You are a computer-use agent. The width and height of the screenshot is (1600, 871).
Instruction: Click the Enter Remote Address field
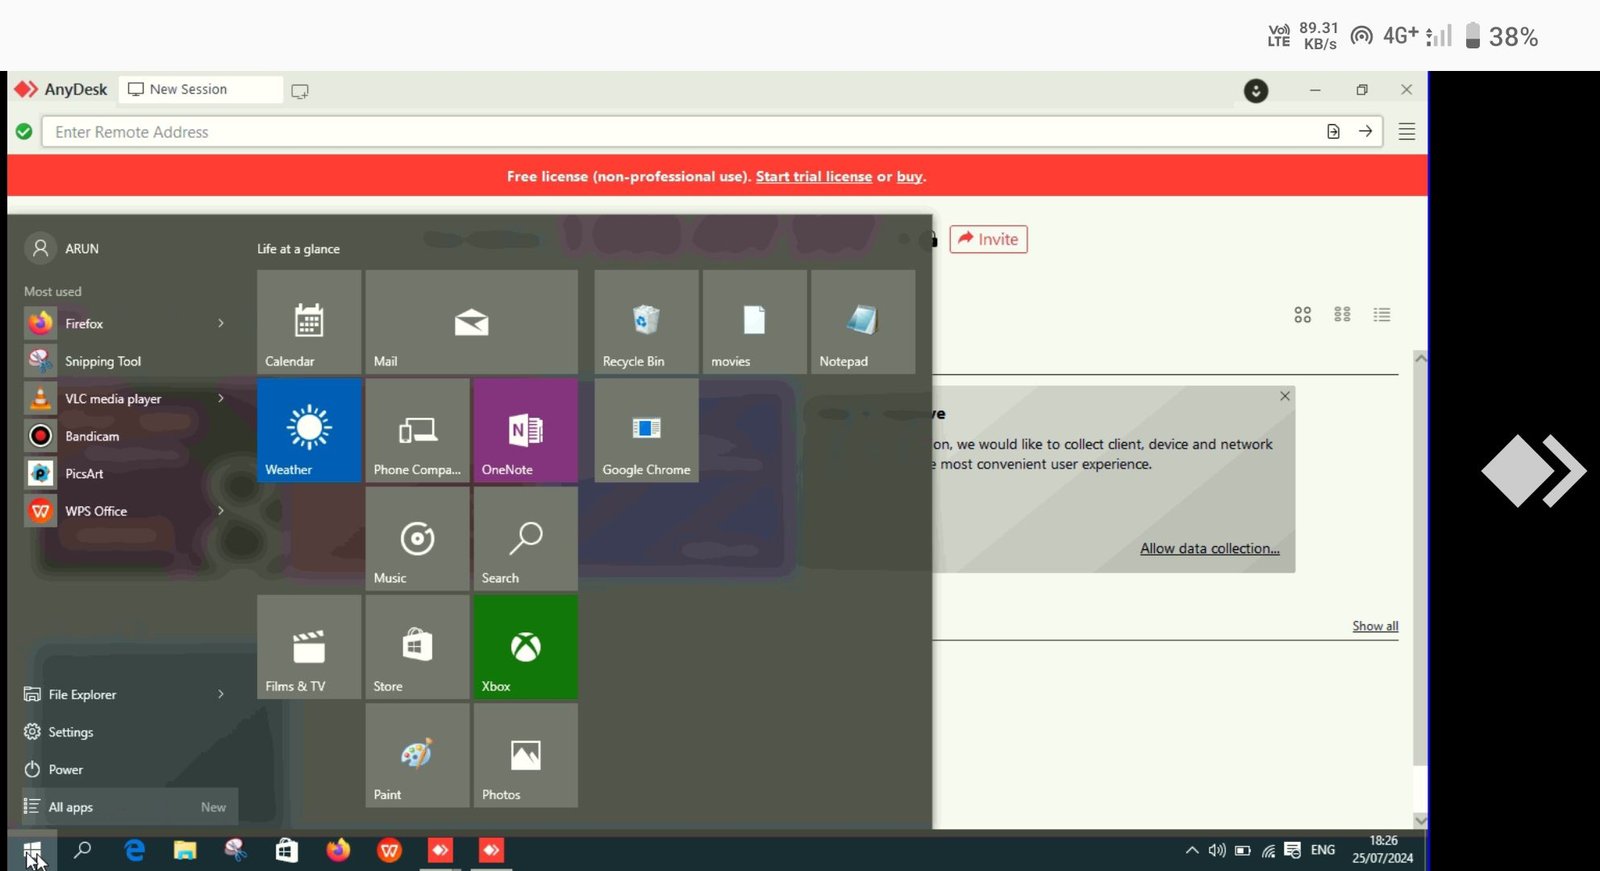(680, 132)
